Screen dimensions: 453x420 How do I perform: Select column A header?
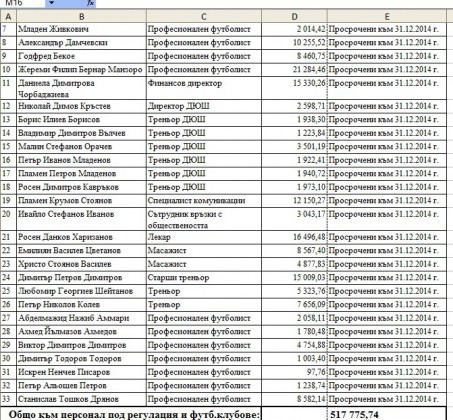click(x=8, y=16)
